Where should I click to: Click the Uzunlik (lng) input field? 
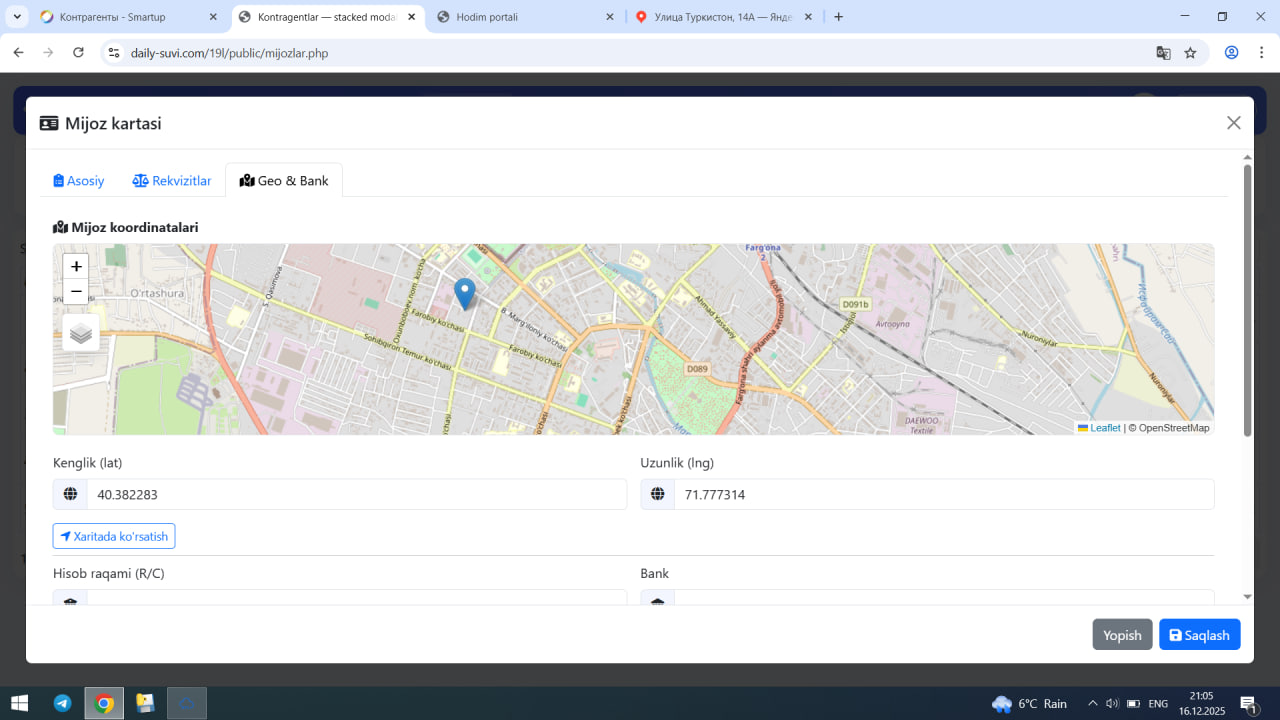(x=943, y=494)
